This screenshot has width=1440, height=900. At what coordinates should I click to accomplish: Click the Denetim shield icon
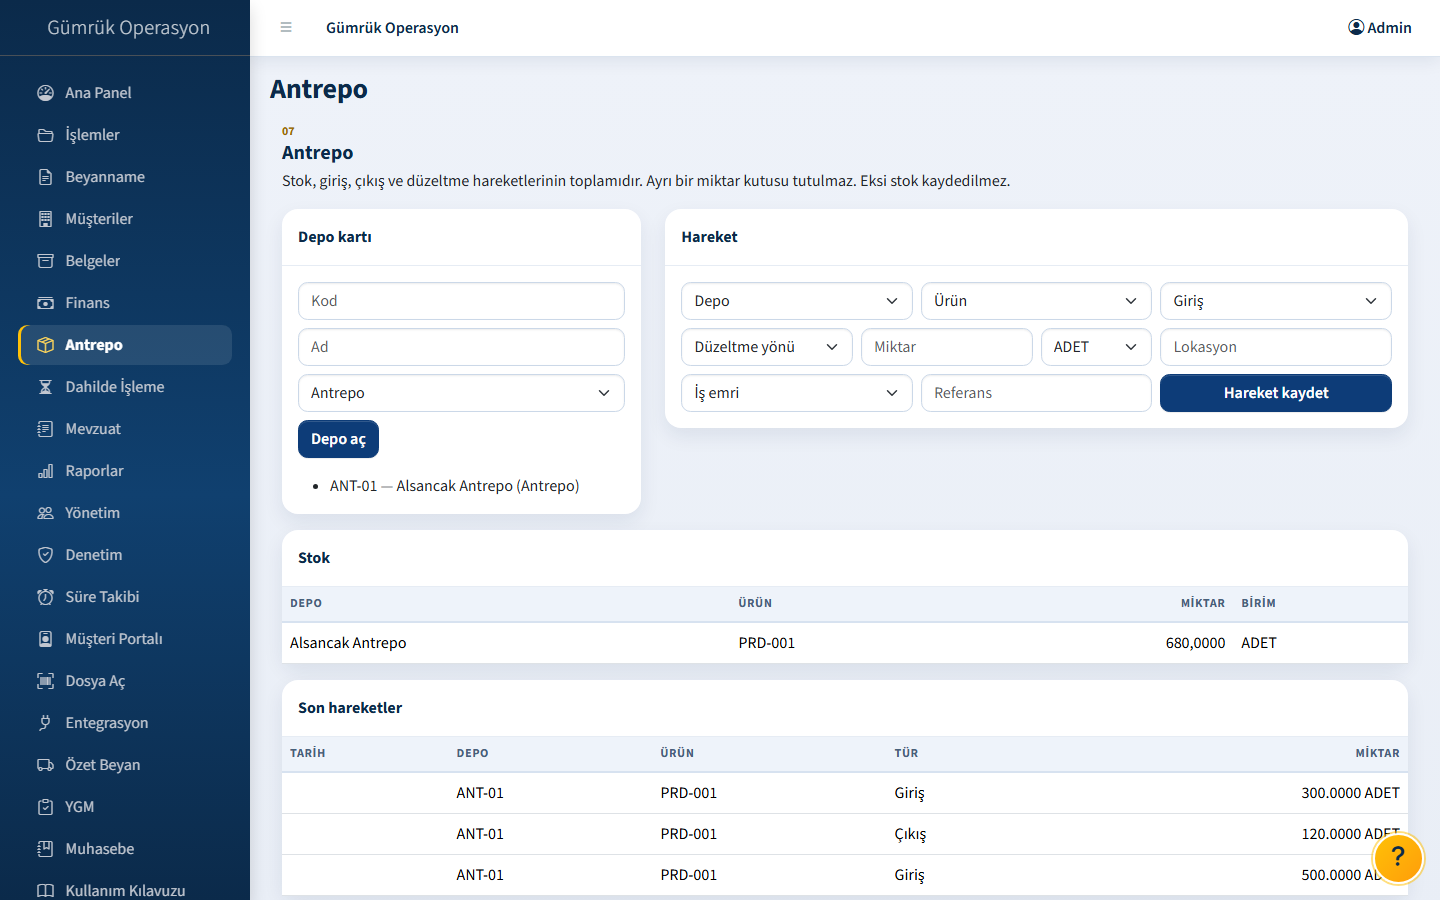click(x=45, y=555)
